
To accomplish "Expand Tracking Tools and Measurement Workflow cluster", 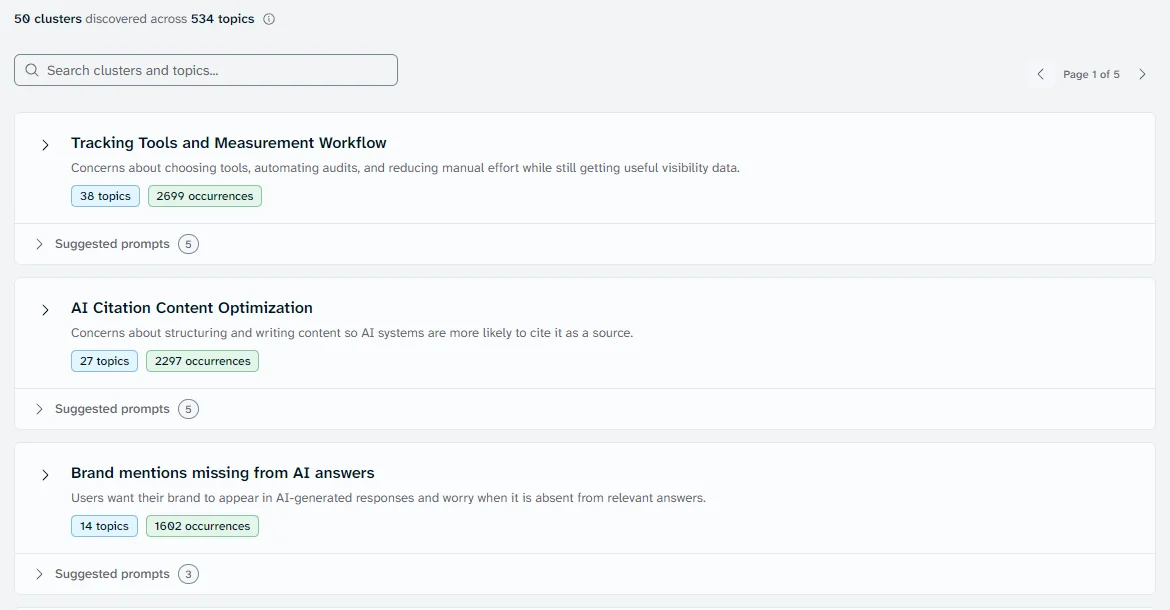I will pyautogui.click(x=46, y=145).
